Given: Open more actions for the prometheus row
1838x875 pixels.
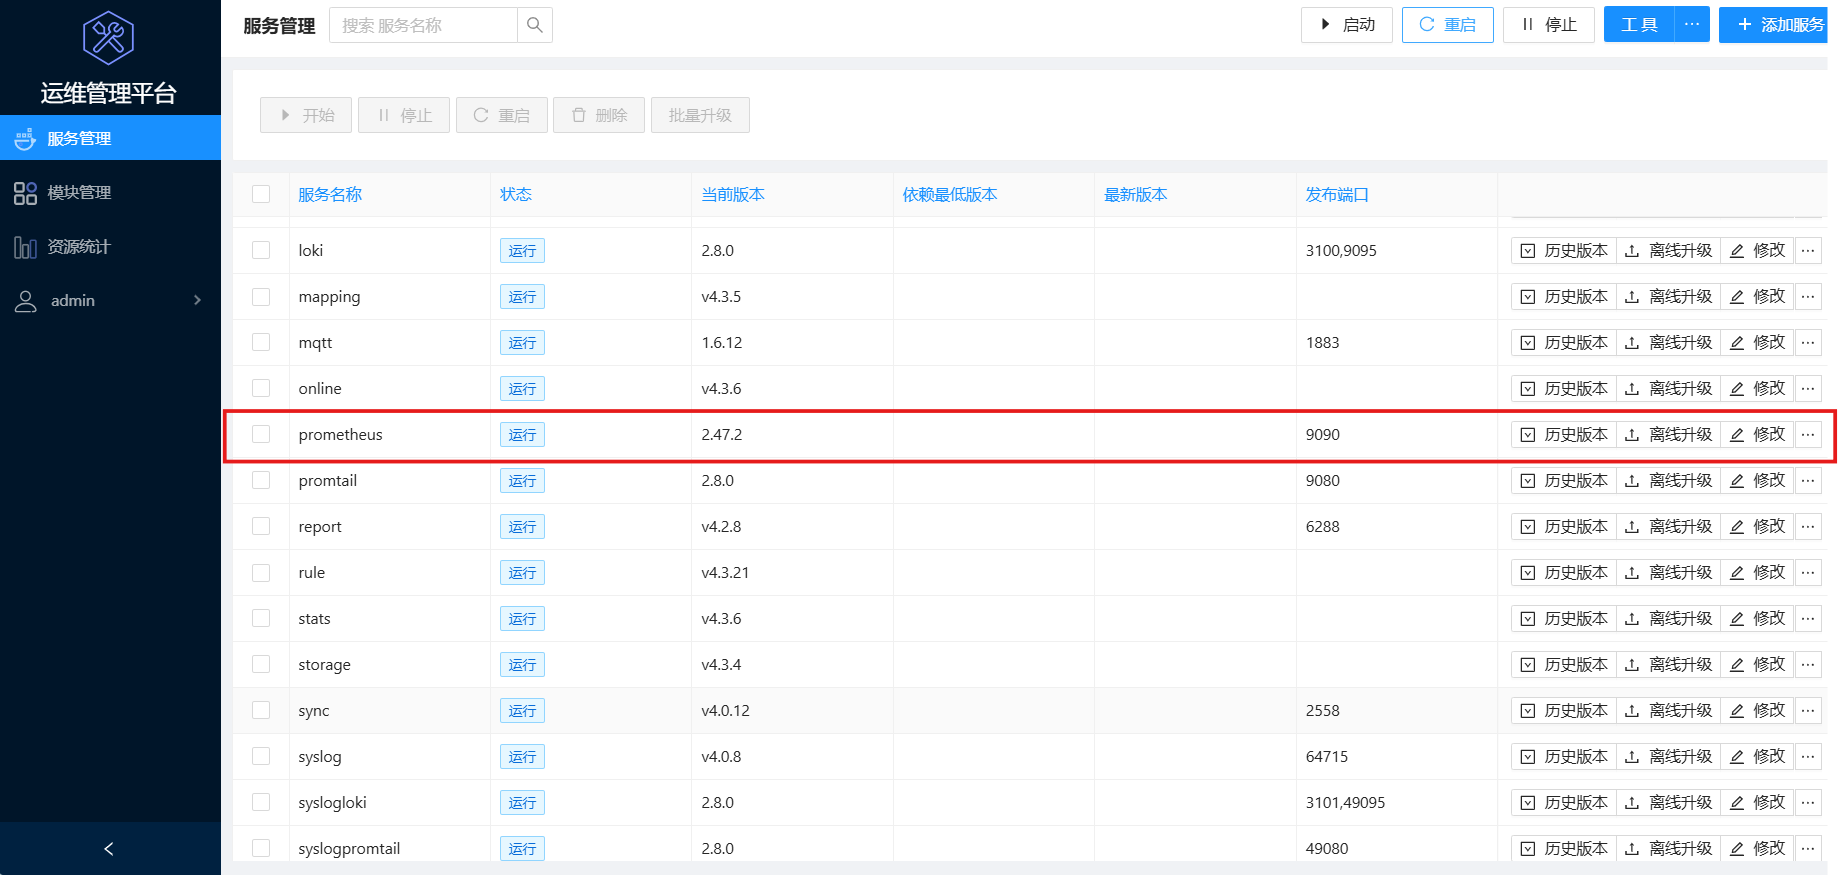Looking at the screenshot, I should pos(1808,435).
